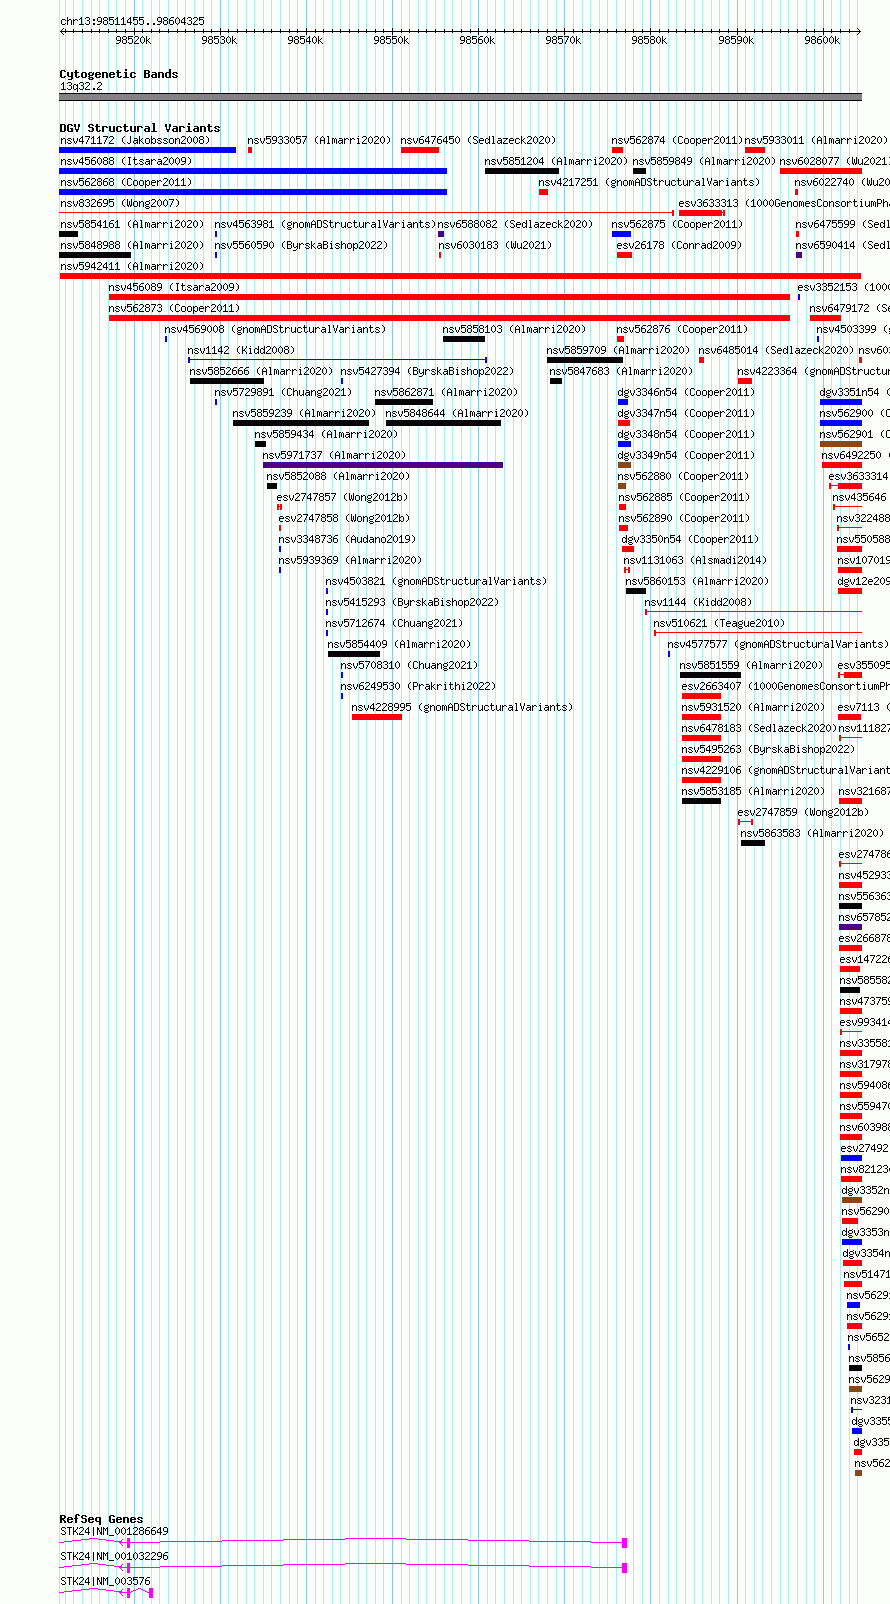Open nsv5851559 (Almarri2020) variant

pyautogui.click(x=752, y=665)
